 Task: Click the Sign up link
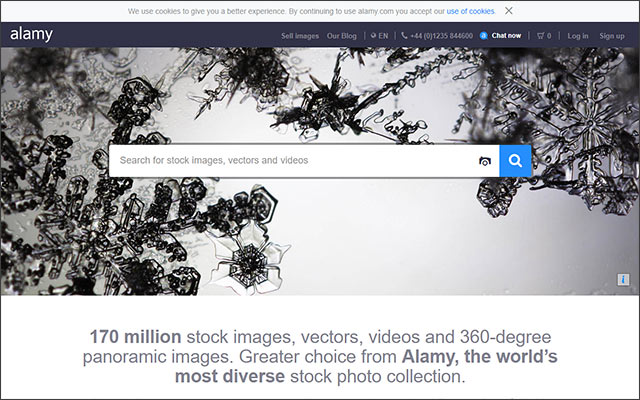611,35
